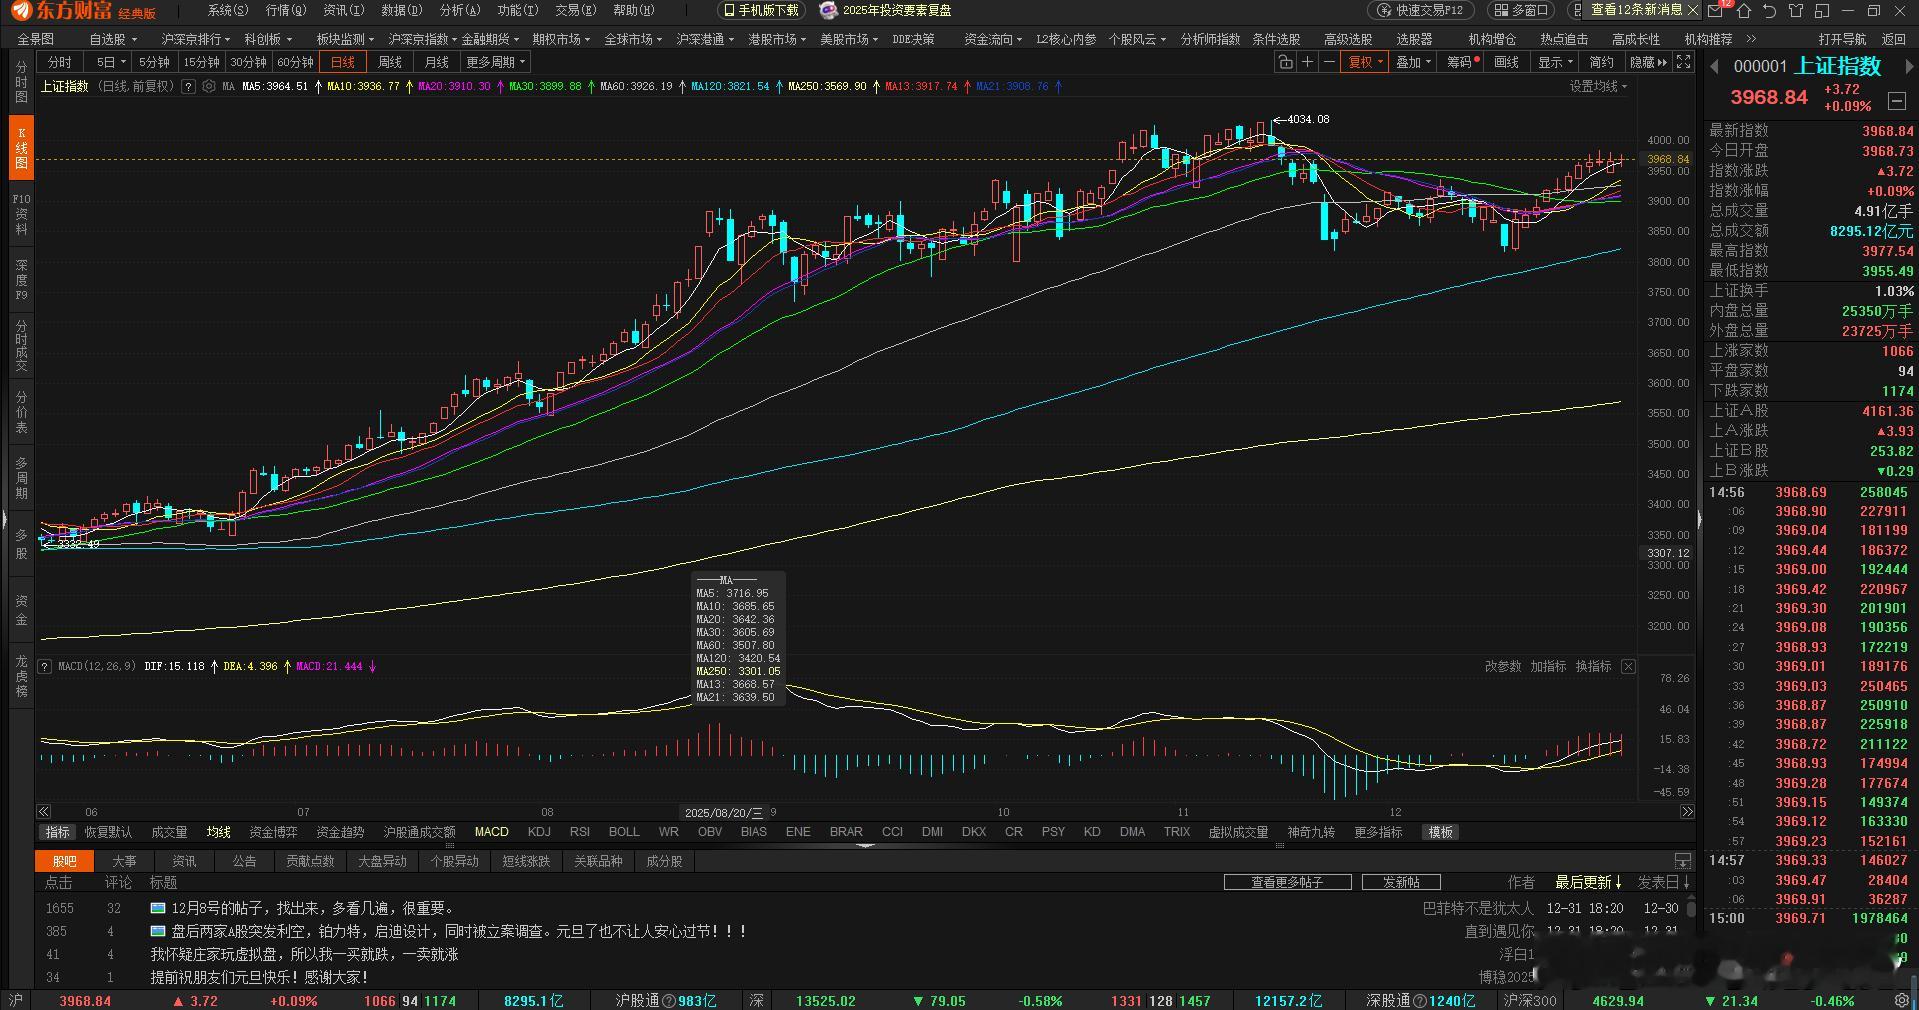Open the indicator help question-mark icon

coord(188,87)
